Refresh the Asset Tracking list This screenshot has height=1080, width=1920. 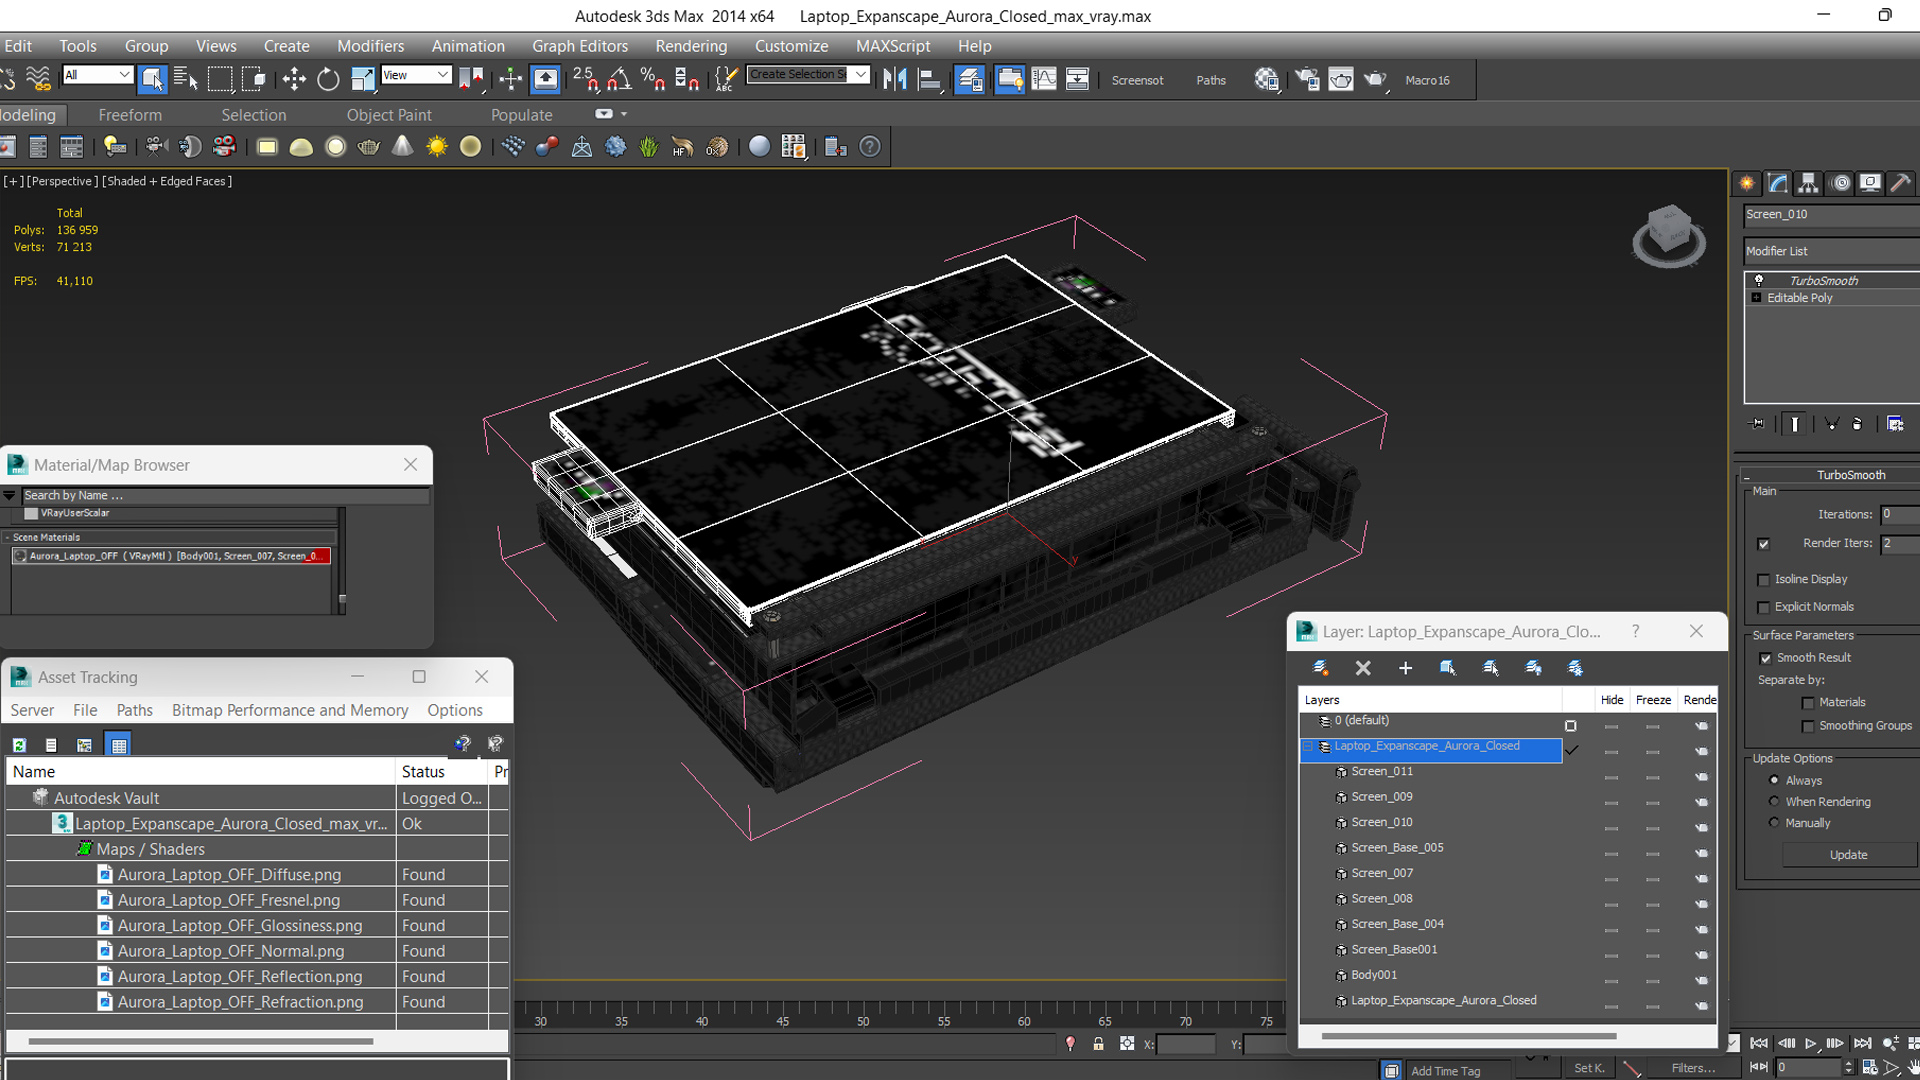(x=19, y=745)
